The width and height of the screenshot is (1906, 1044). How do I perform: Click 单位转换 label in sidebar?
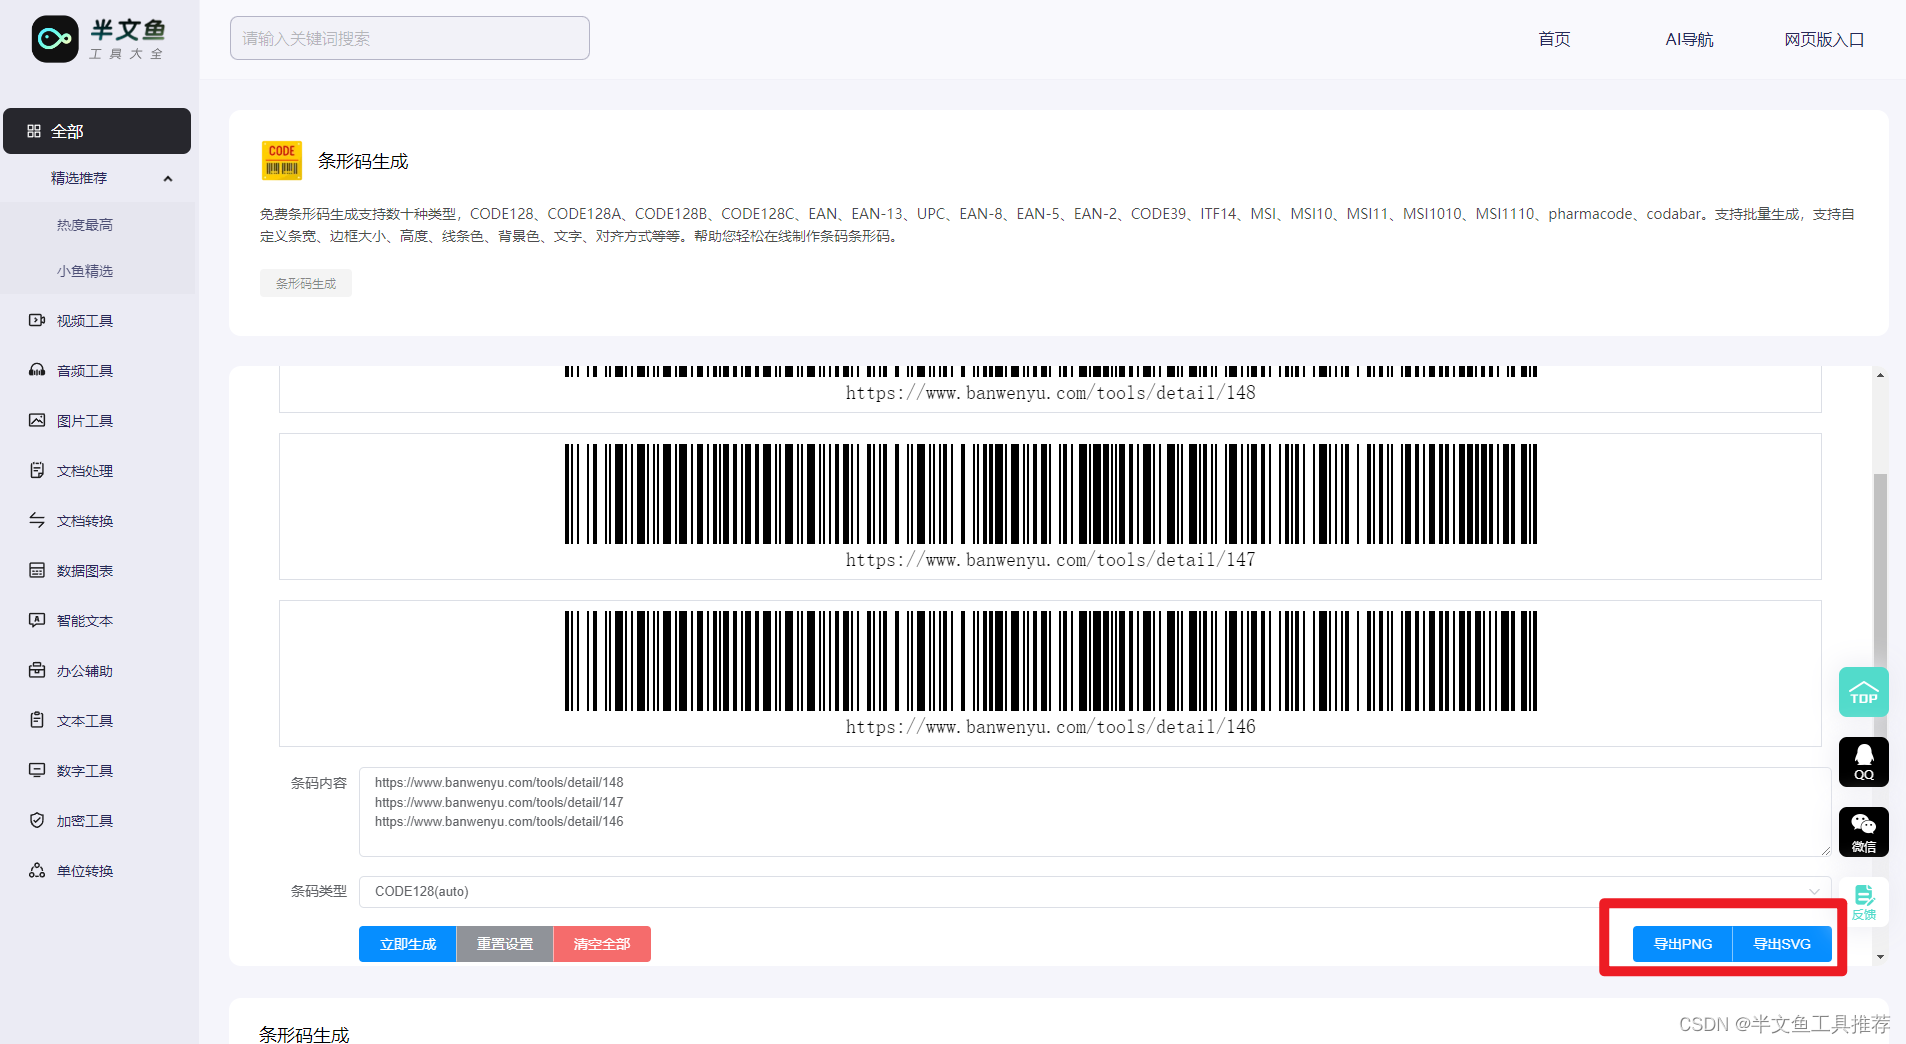click(x=85, y=871)
